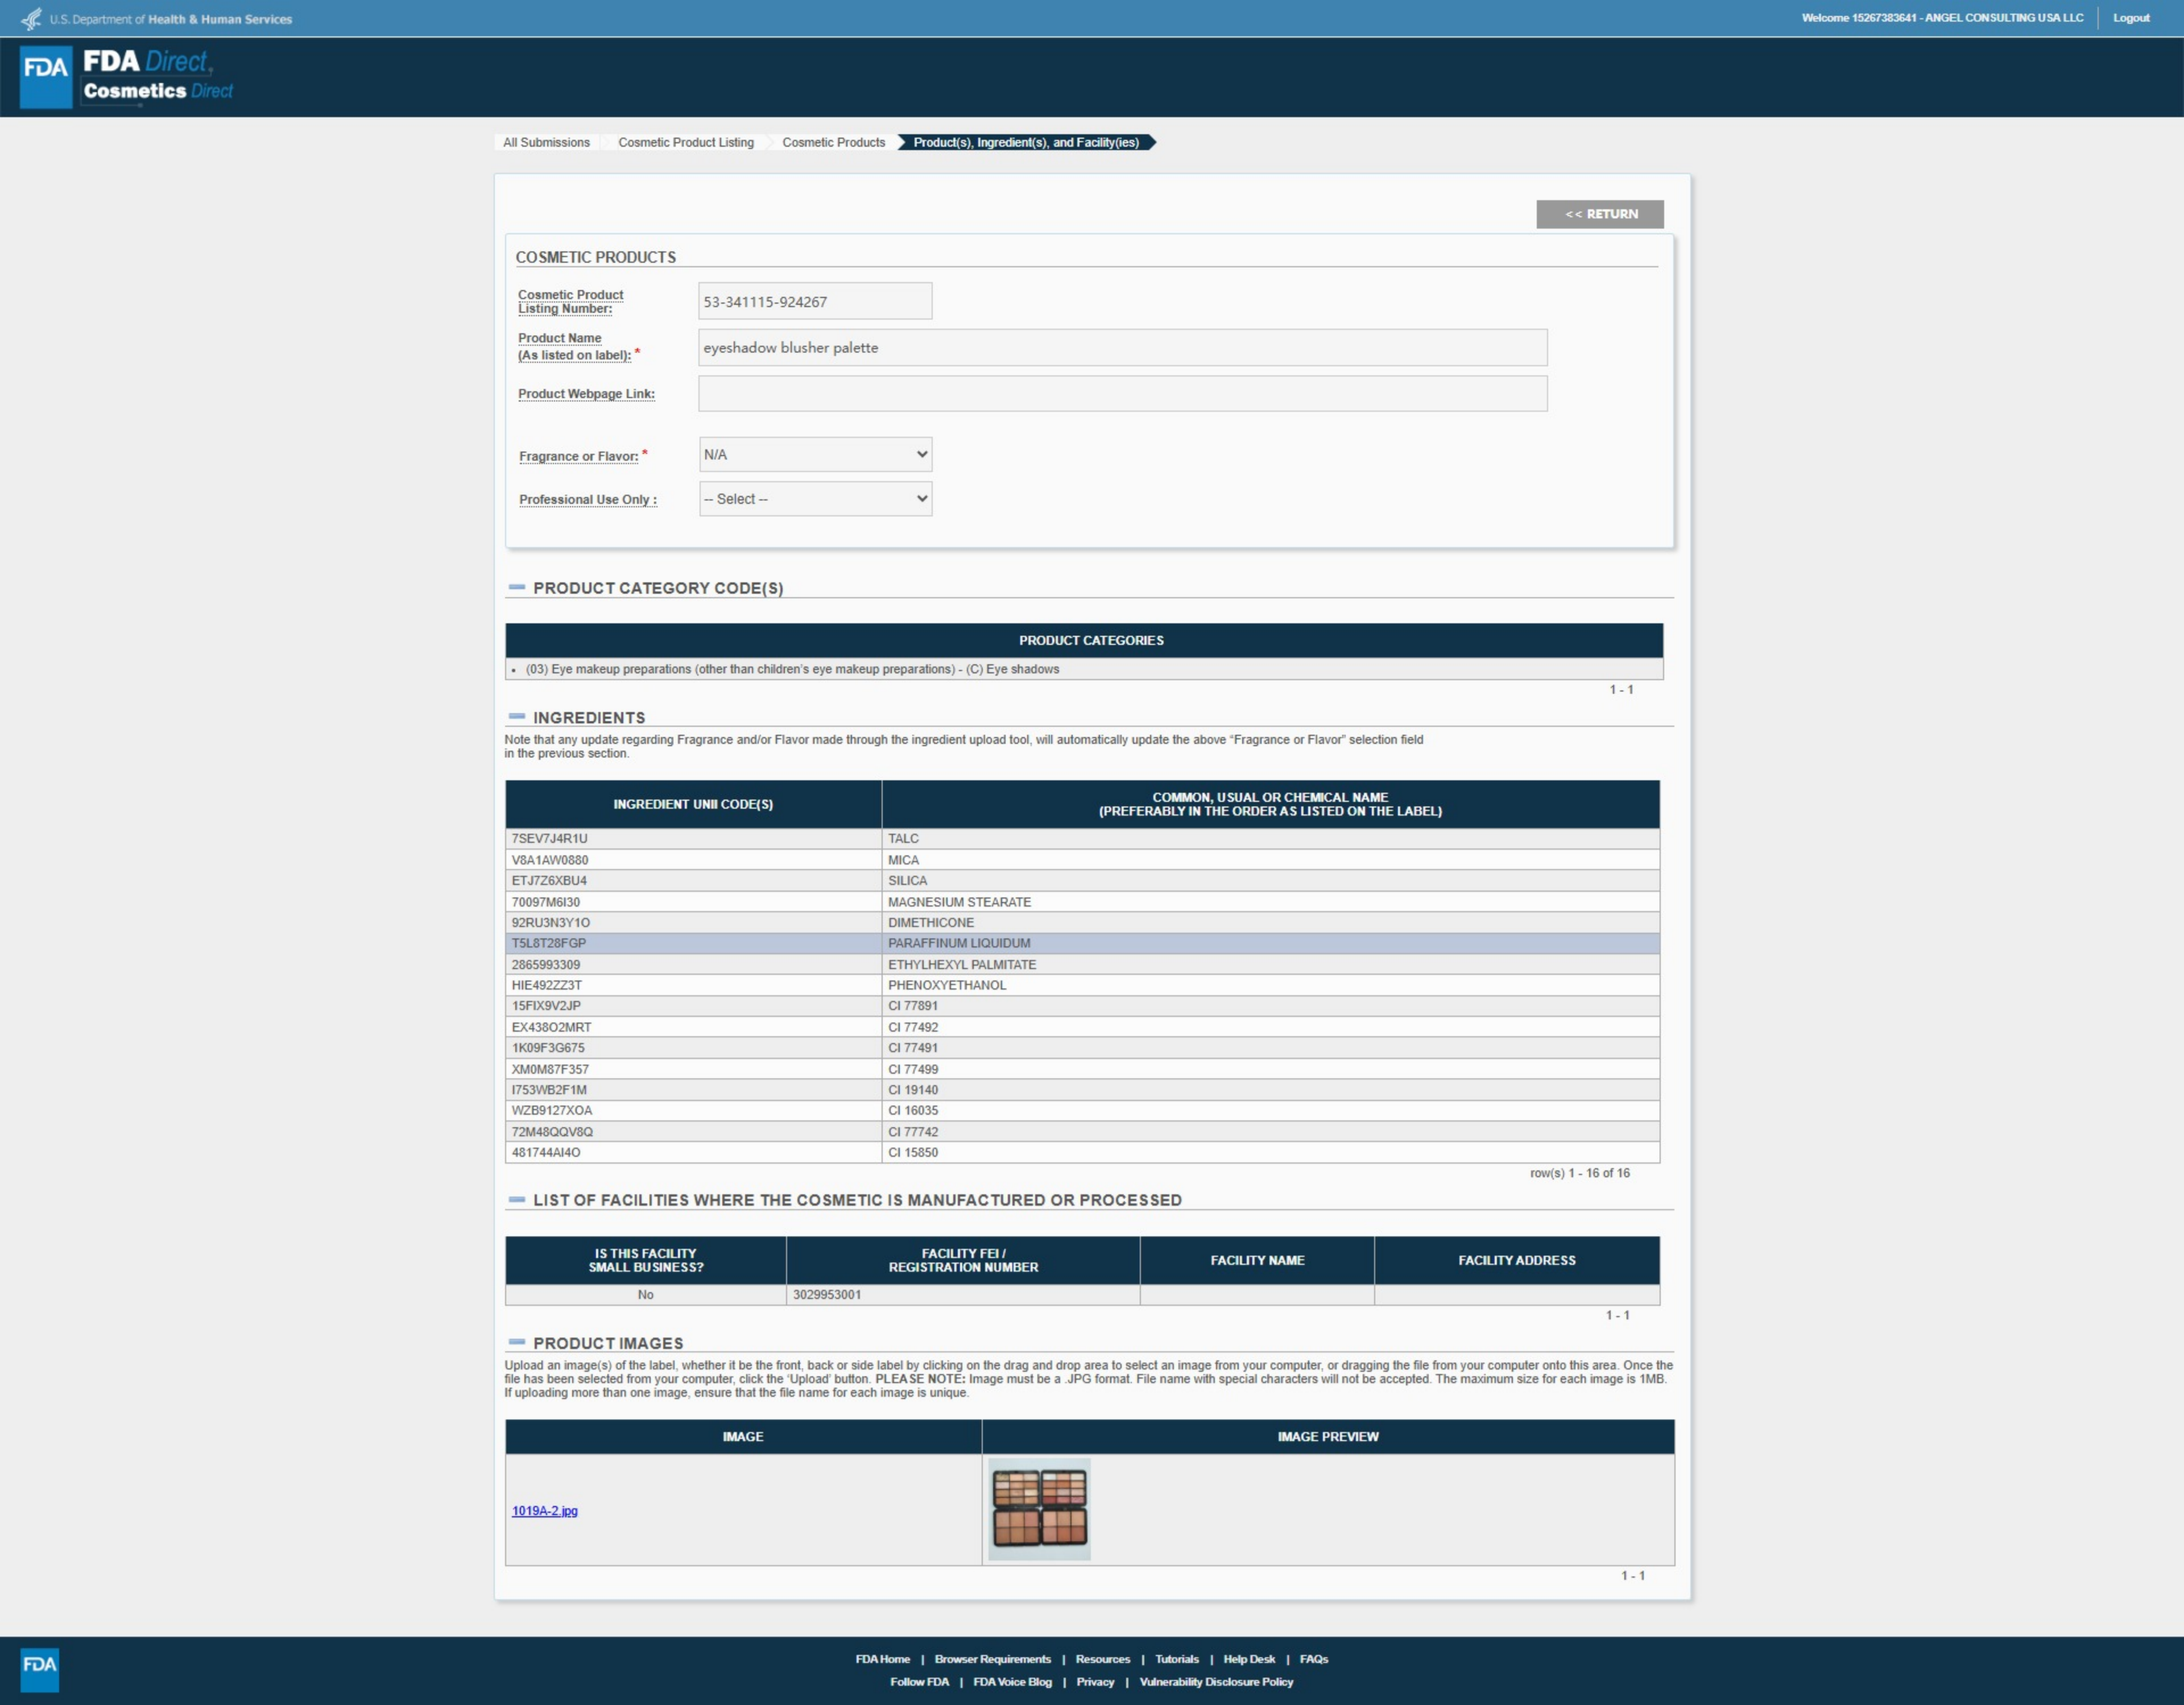Viewport: 2184px width, 1705px height.
Task: Click the Product Name input field
Action: [1122, 348]
